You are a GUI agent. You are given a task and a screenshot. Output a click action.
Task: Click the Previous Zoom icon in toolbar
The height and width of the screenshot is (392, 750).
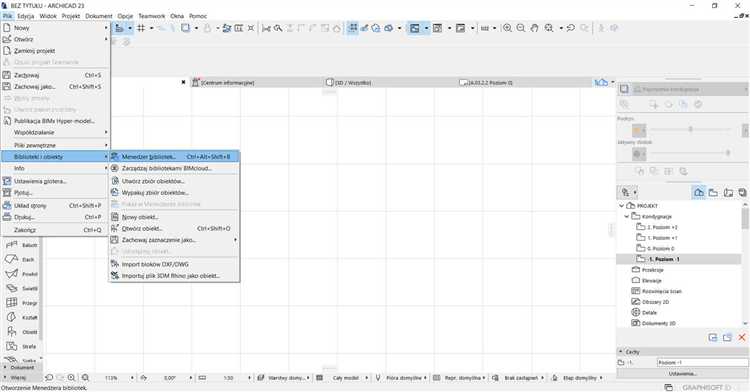[x=571, y=28]
